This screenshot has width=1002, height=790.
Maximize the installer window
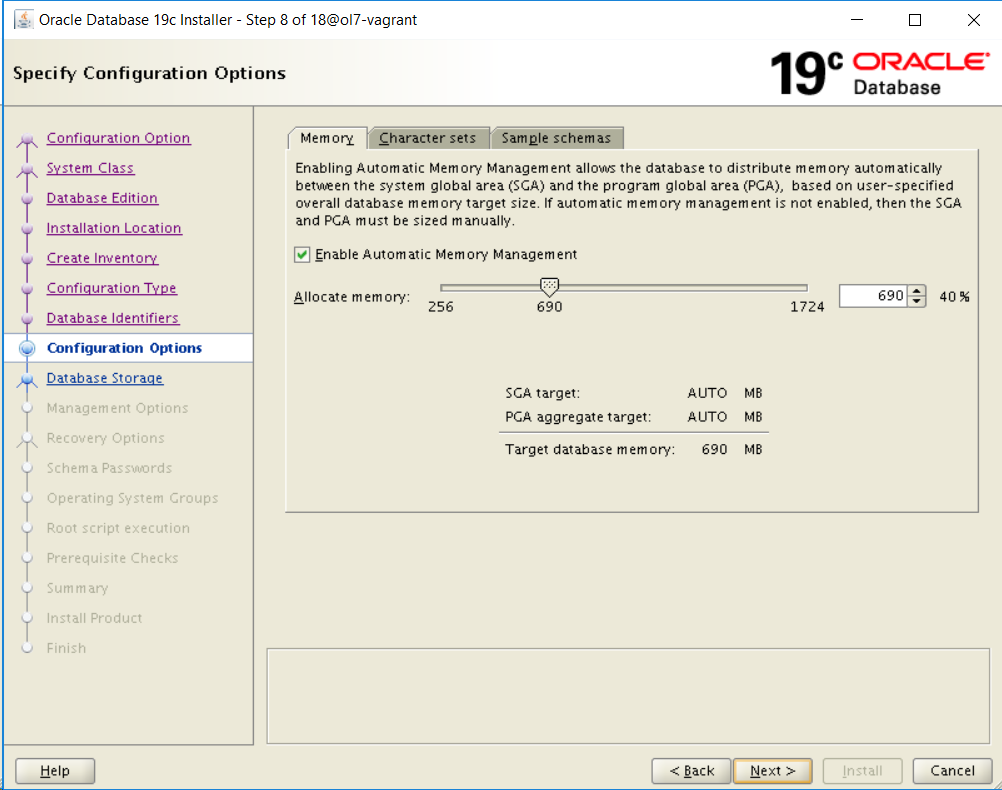pos(915,20)
